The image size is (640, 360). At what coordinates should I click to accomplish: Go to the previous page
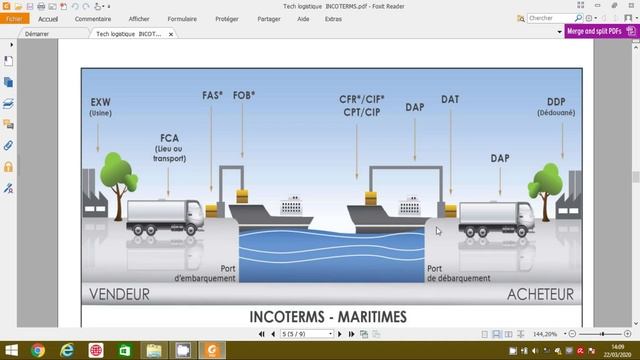tap(273, 334)
